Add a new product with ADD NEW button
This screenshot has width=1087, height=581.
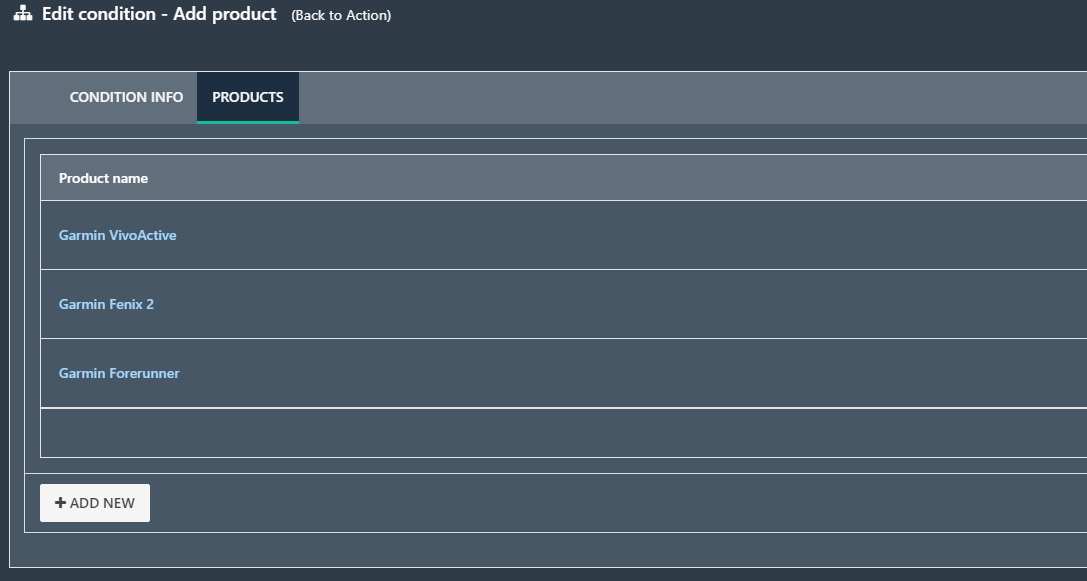(x=95, y=503)
